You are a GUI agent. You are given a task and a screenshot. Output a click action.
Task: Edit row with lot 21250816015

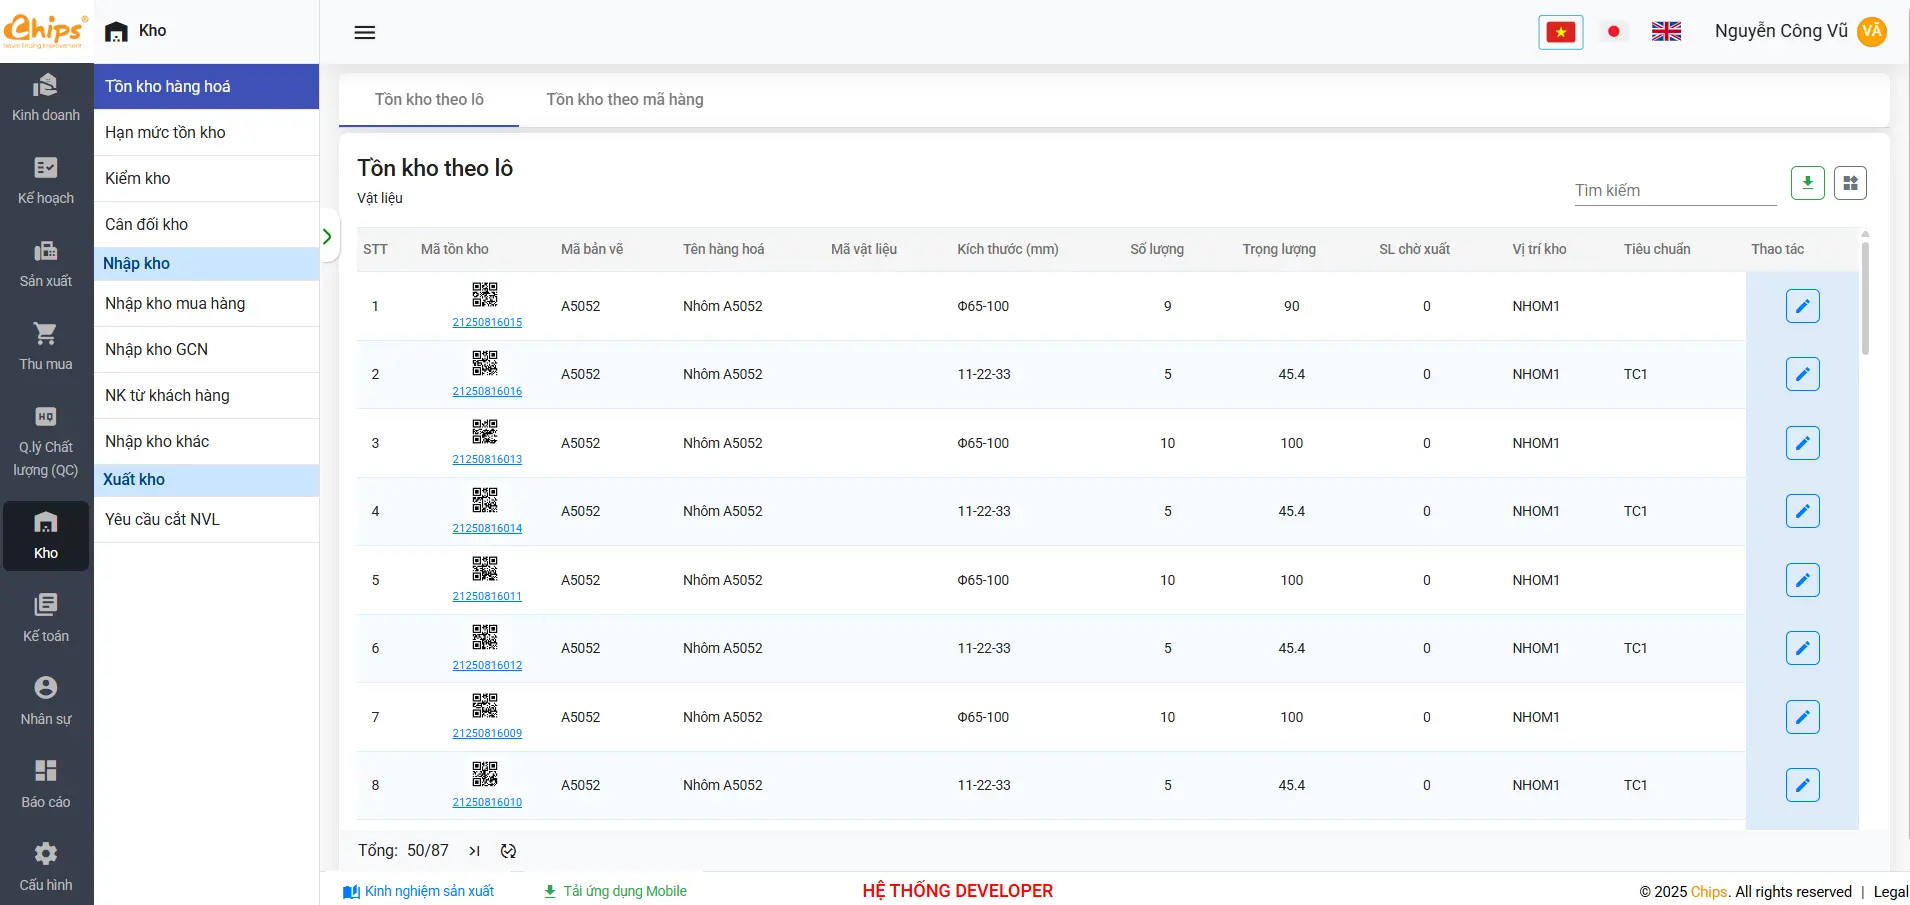1803,306
